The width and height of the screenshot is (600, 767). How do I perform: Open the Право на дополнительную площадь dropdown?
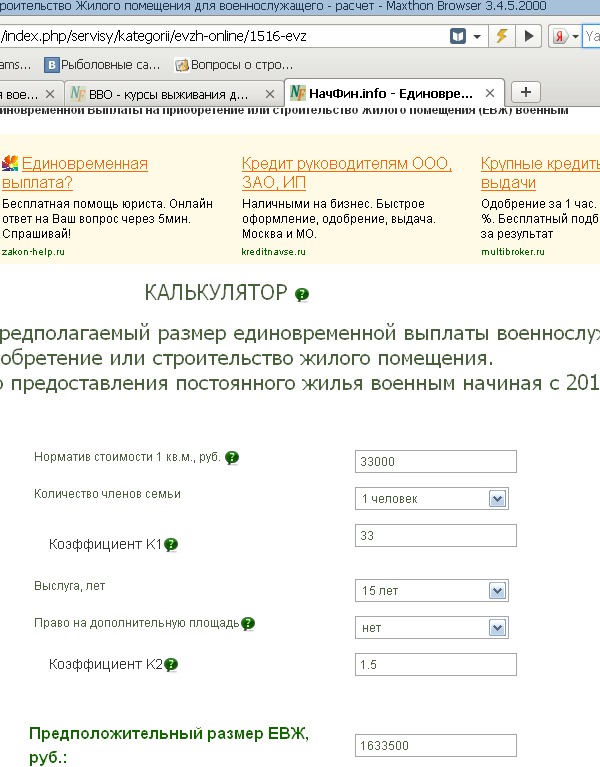coord(432,628)
